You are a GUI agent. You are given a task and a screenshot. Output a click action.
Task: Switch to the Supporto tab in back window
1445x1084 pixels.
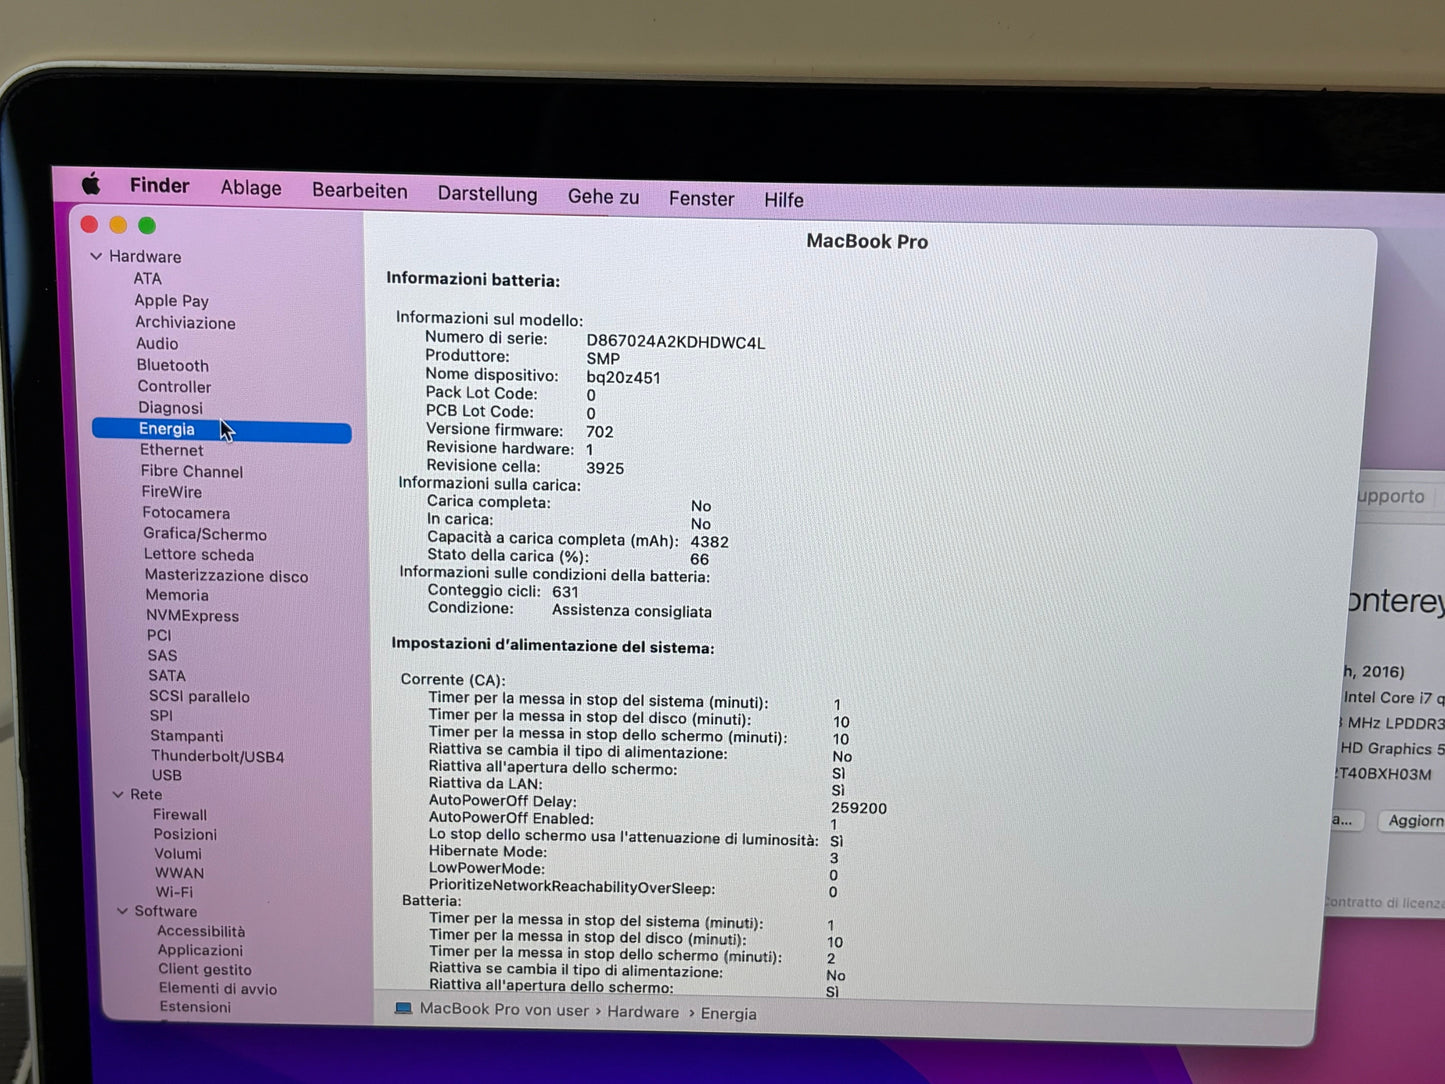[1392, 496]
